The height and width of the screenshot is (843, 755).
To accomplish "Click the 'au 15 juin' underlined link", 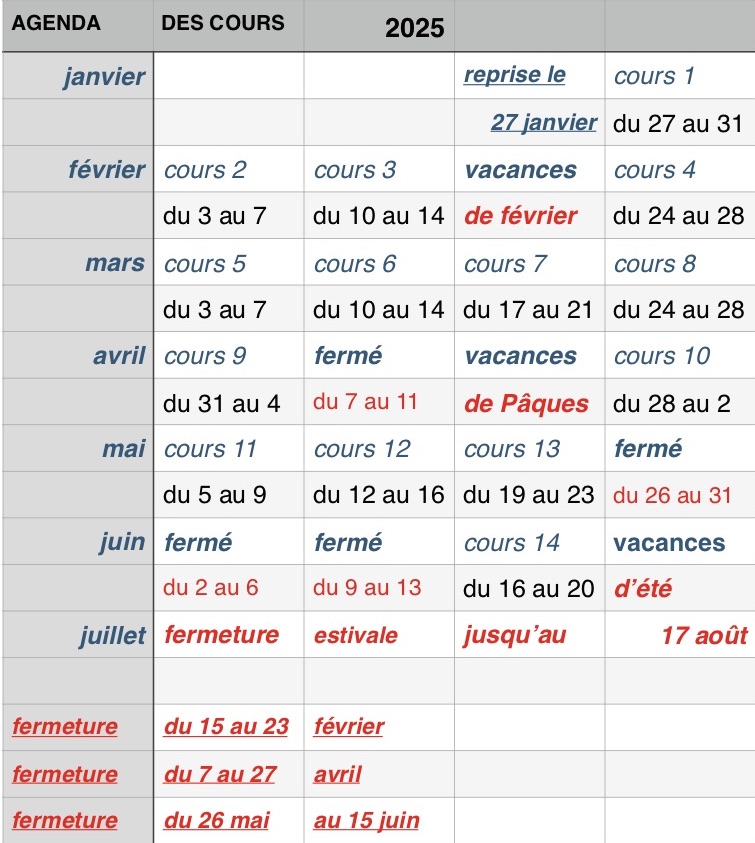I will click(x=367, y=820).
